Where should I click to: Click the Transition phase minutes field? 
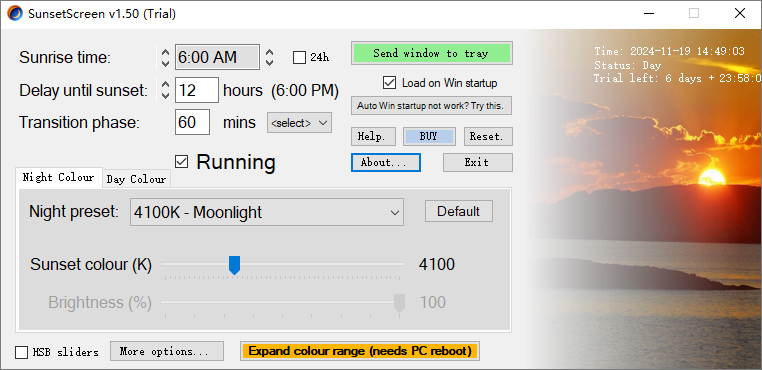coord(192,122)
